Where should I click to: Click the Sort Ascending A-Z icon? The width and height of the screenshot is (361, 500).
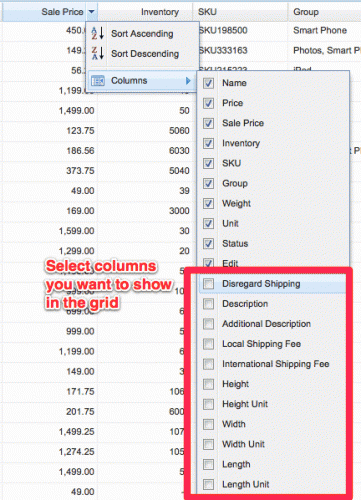(97, 33)
